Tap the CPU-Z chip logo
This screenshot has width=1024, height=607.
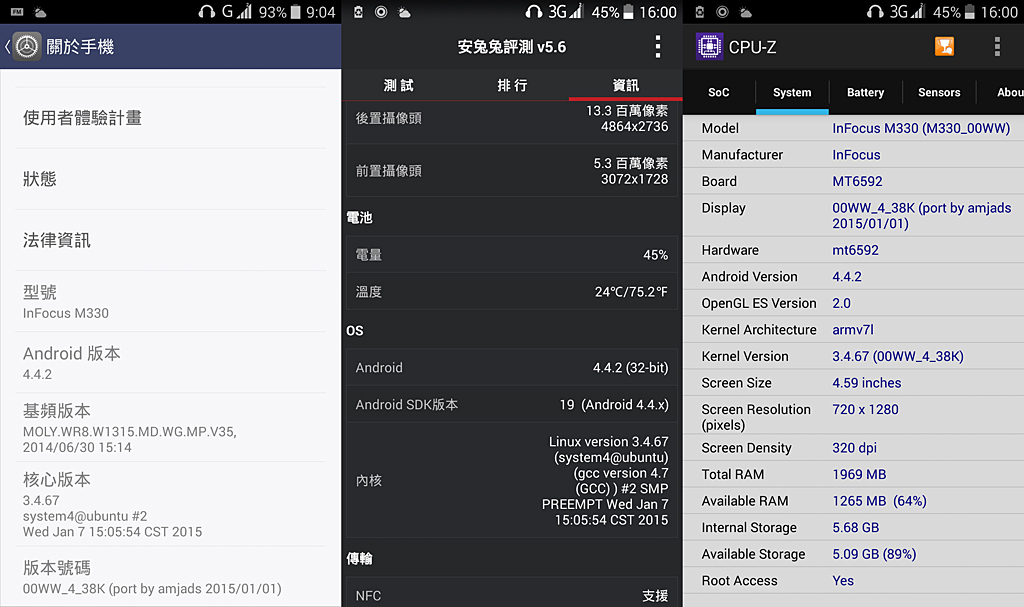pos(709,46)
